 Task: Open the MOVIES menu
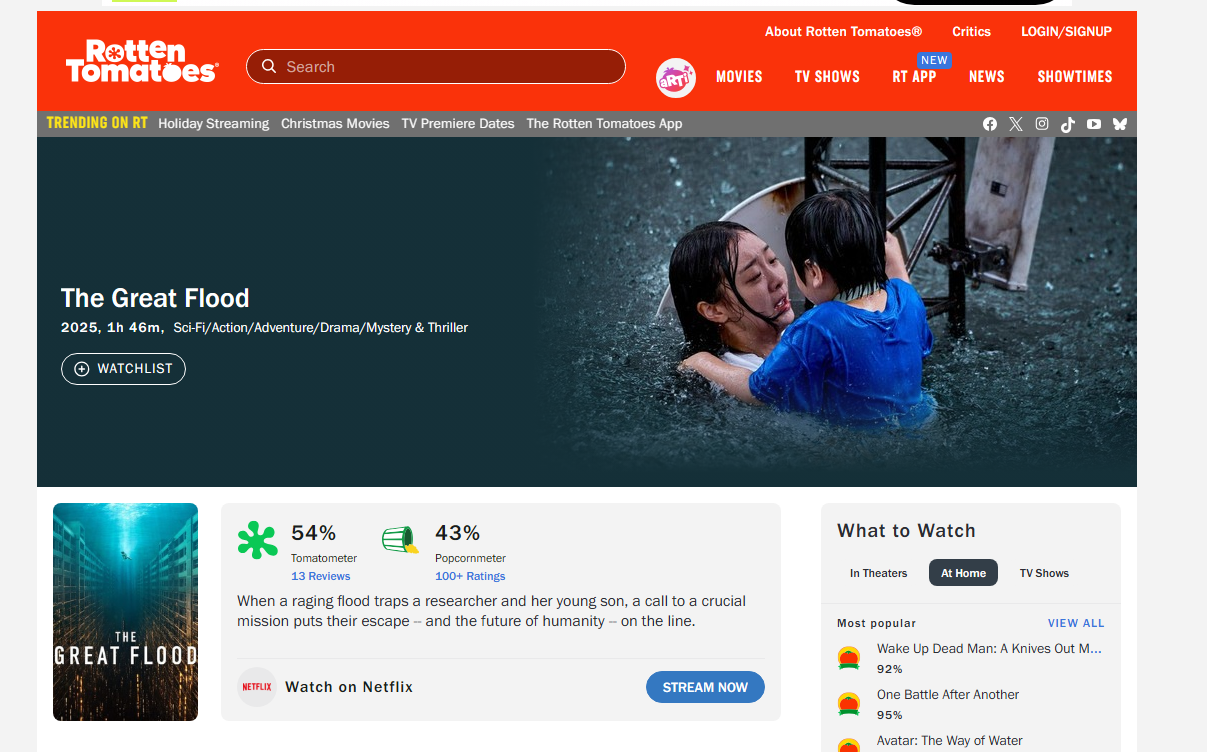tap(739, 77)
